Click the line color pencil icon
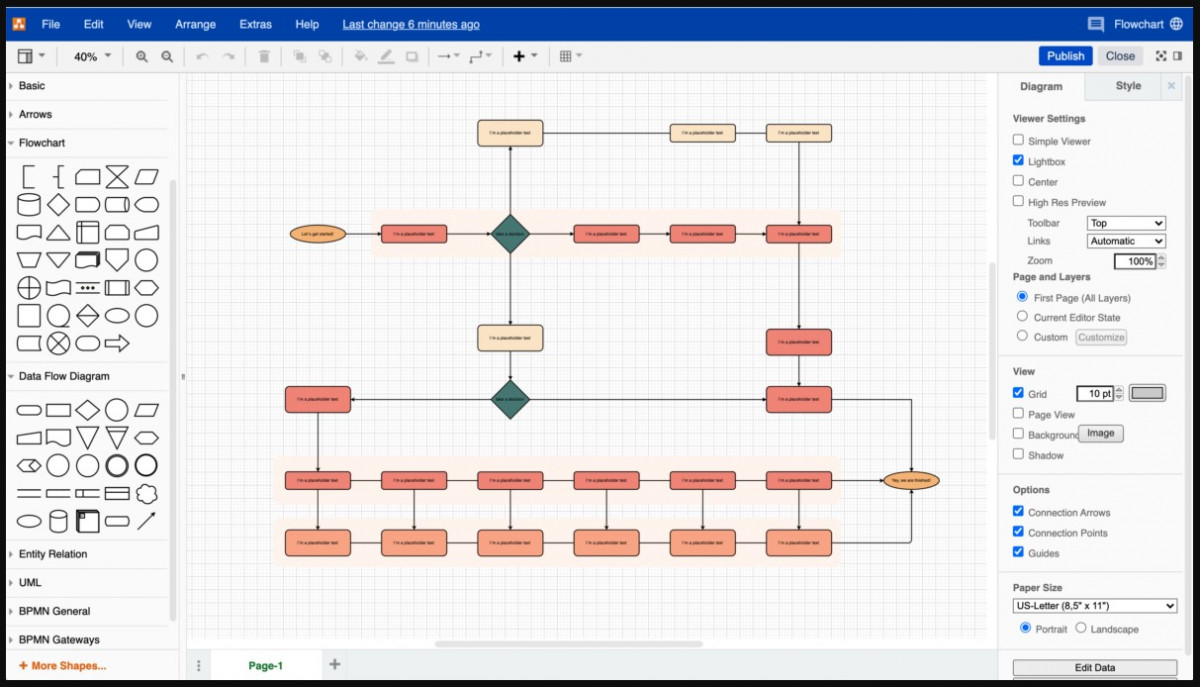Viewport: 1200px width, 687px height. point(386,57)
